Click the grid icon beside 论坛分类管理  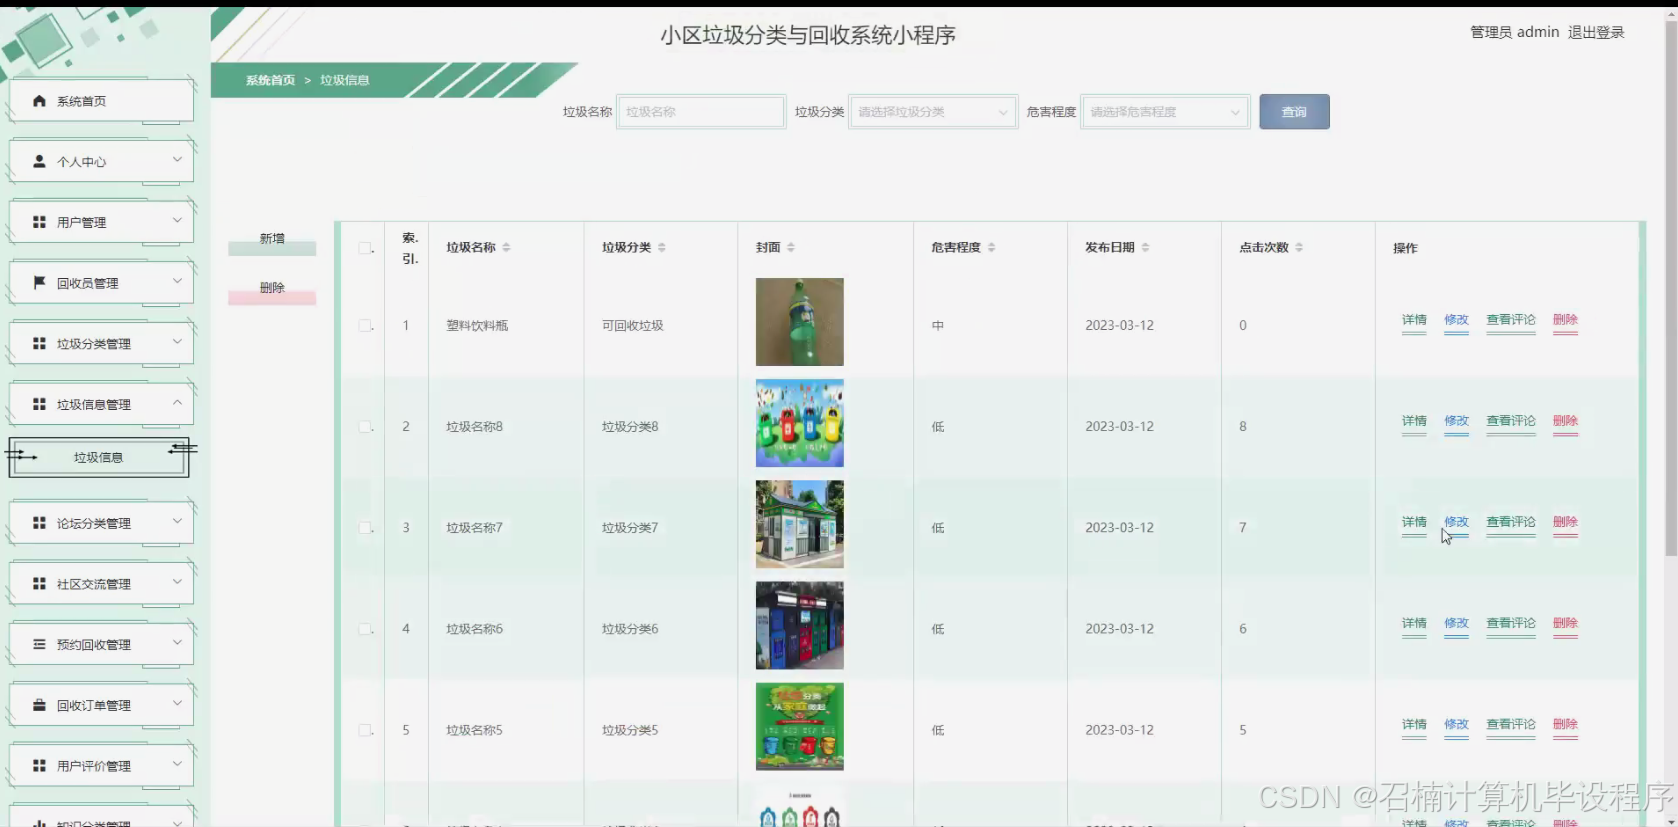pyautogui.click(x=39, y=523)
